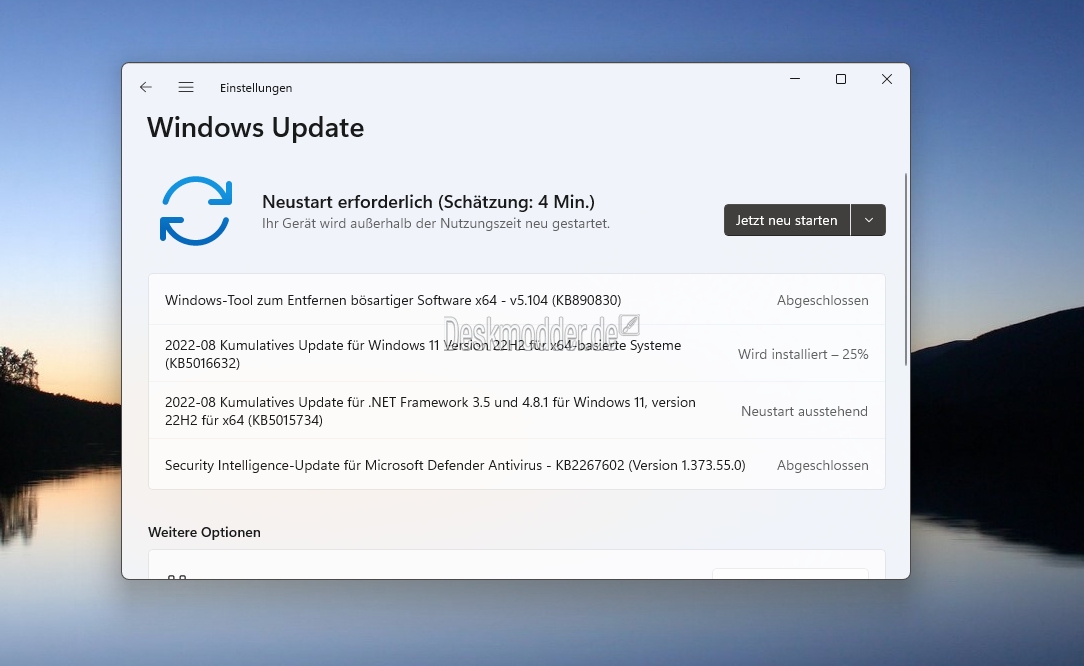Click the Windows Update page title
Viewport: 1084px width, 666px height.
click(x=255, y=128)
